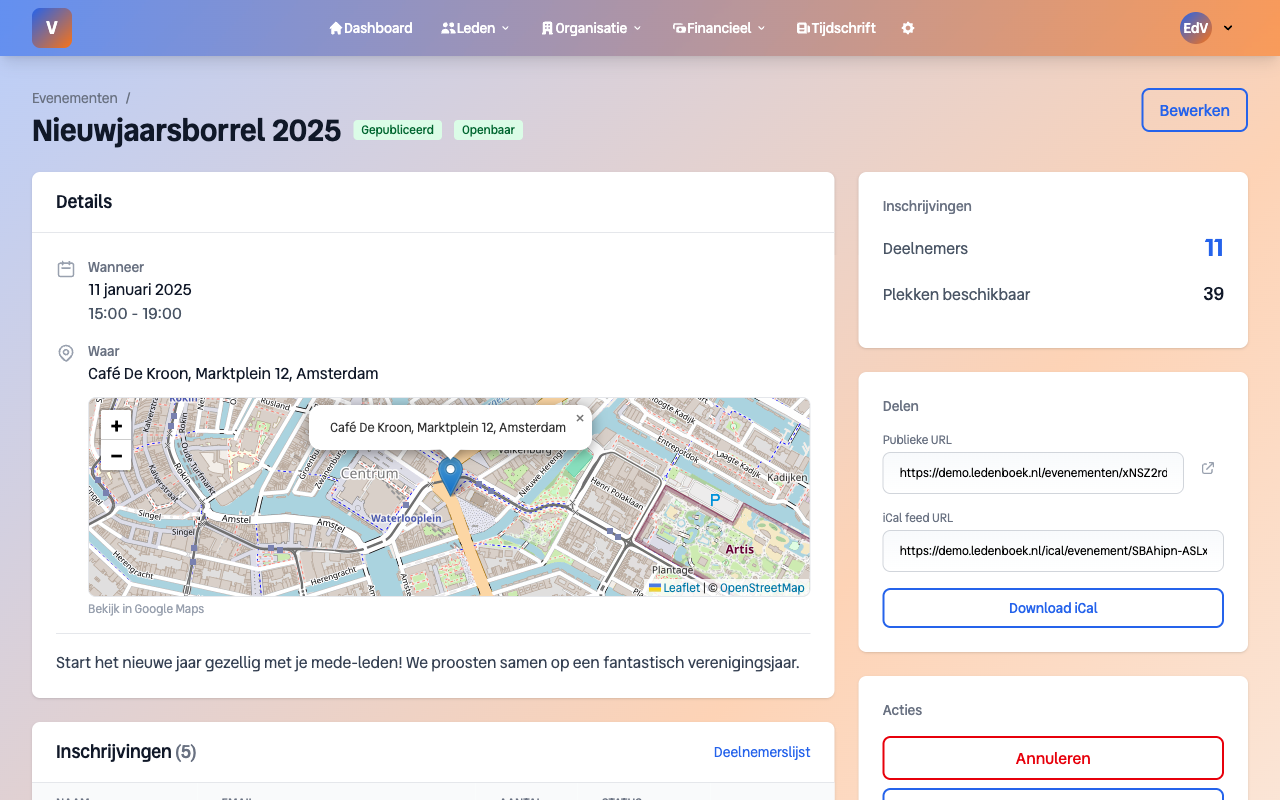Viewport: 1280px width, 800px height.
Task: Select the iCal feed URL field
Action: [1053, 551]
